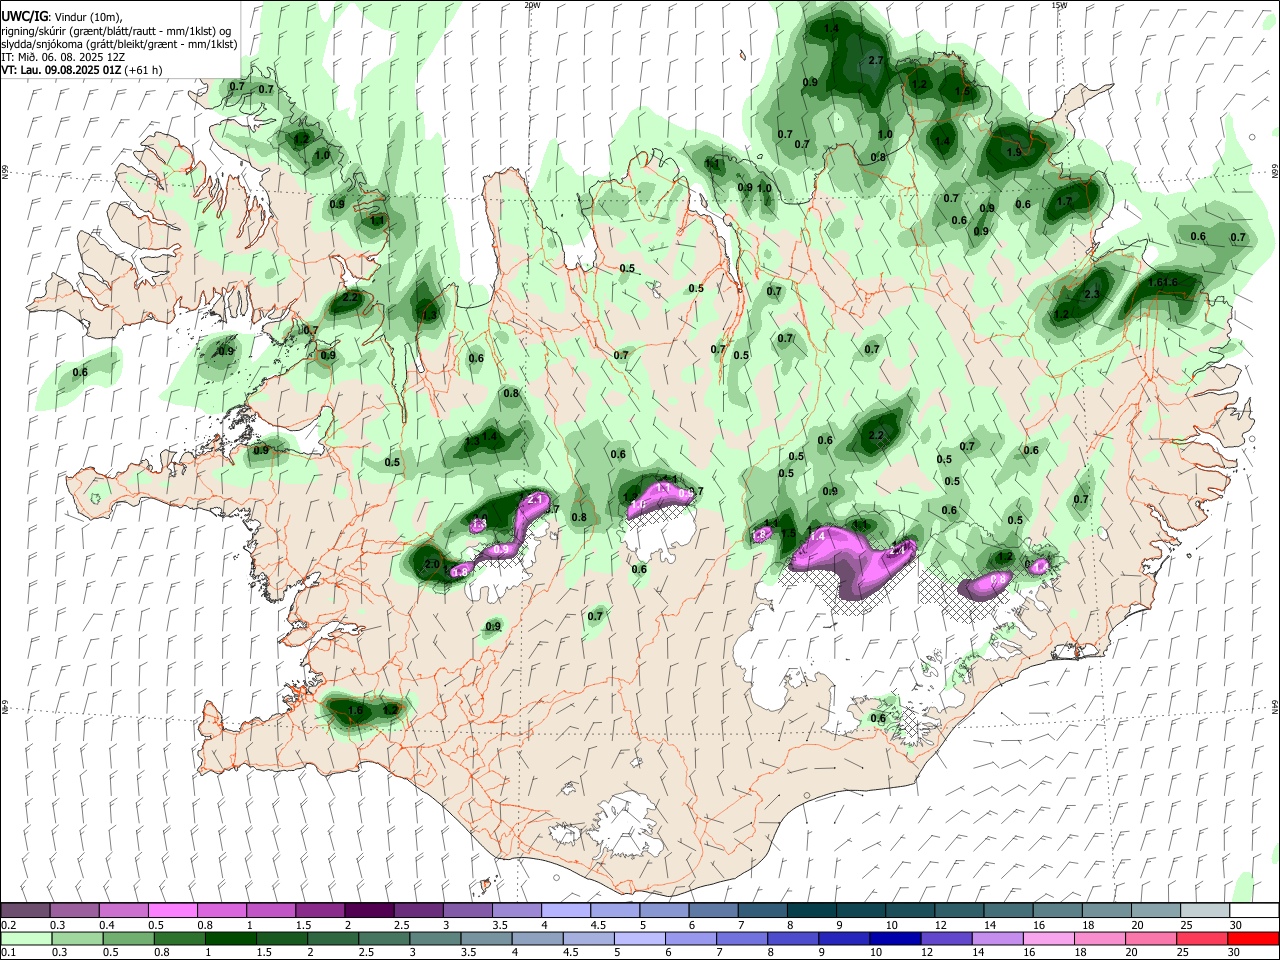Select the hot pink 20–25 rain swatch

(1151, 938)
